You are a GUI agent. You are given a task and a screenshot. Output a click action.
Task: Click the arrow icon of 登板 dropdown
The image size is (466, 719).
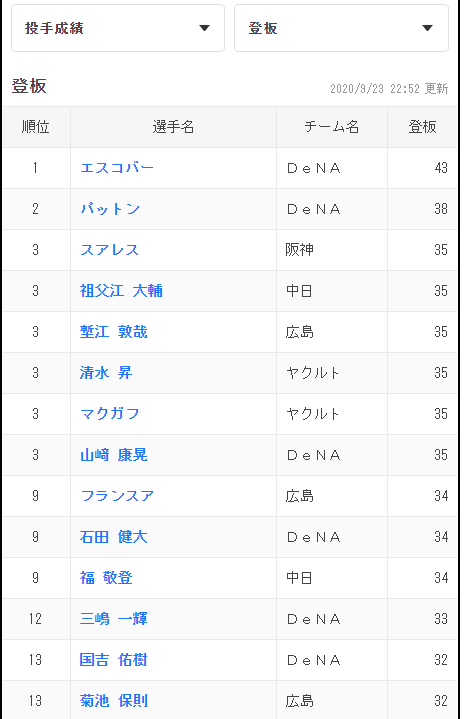(427, 28)
